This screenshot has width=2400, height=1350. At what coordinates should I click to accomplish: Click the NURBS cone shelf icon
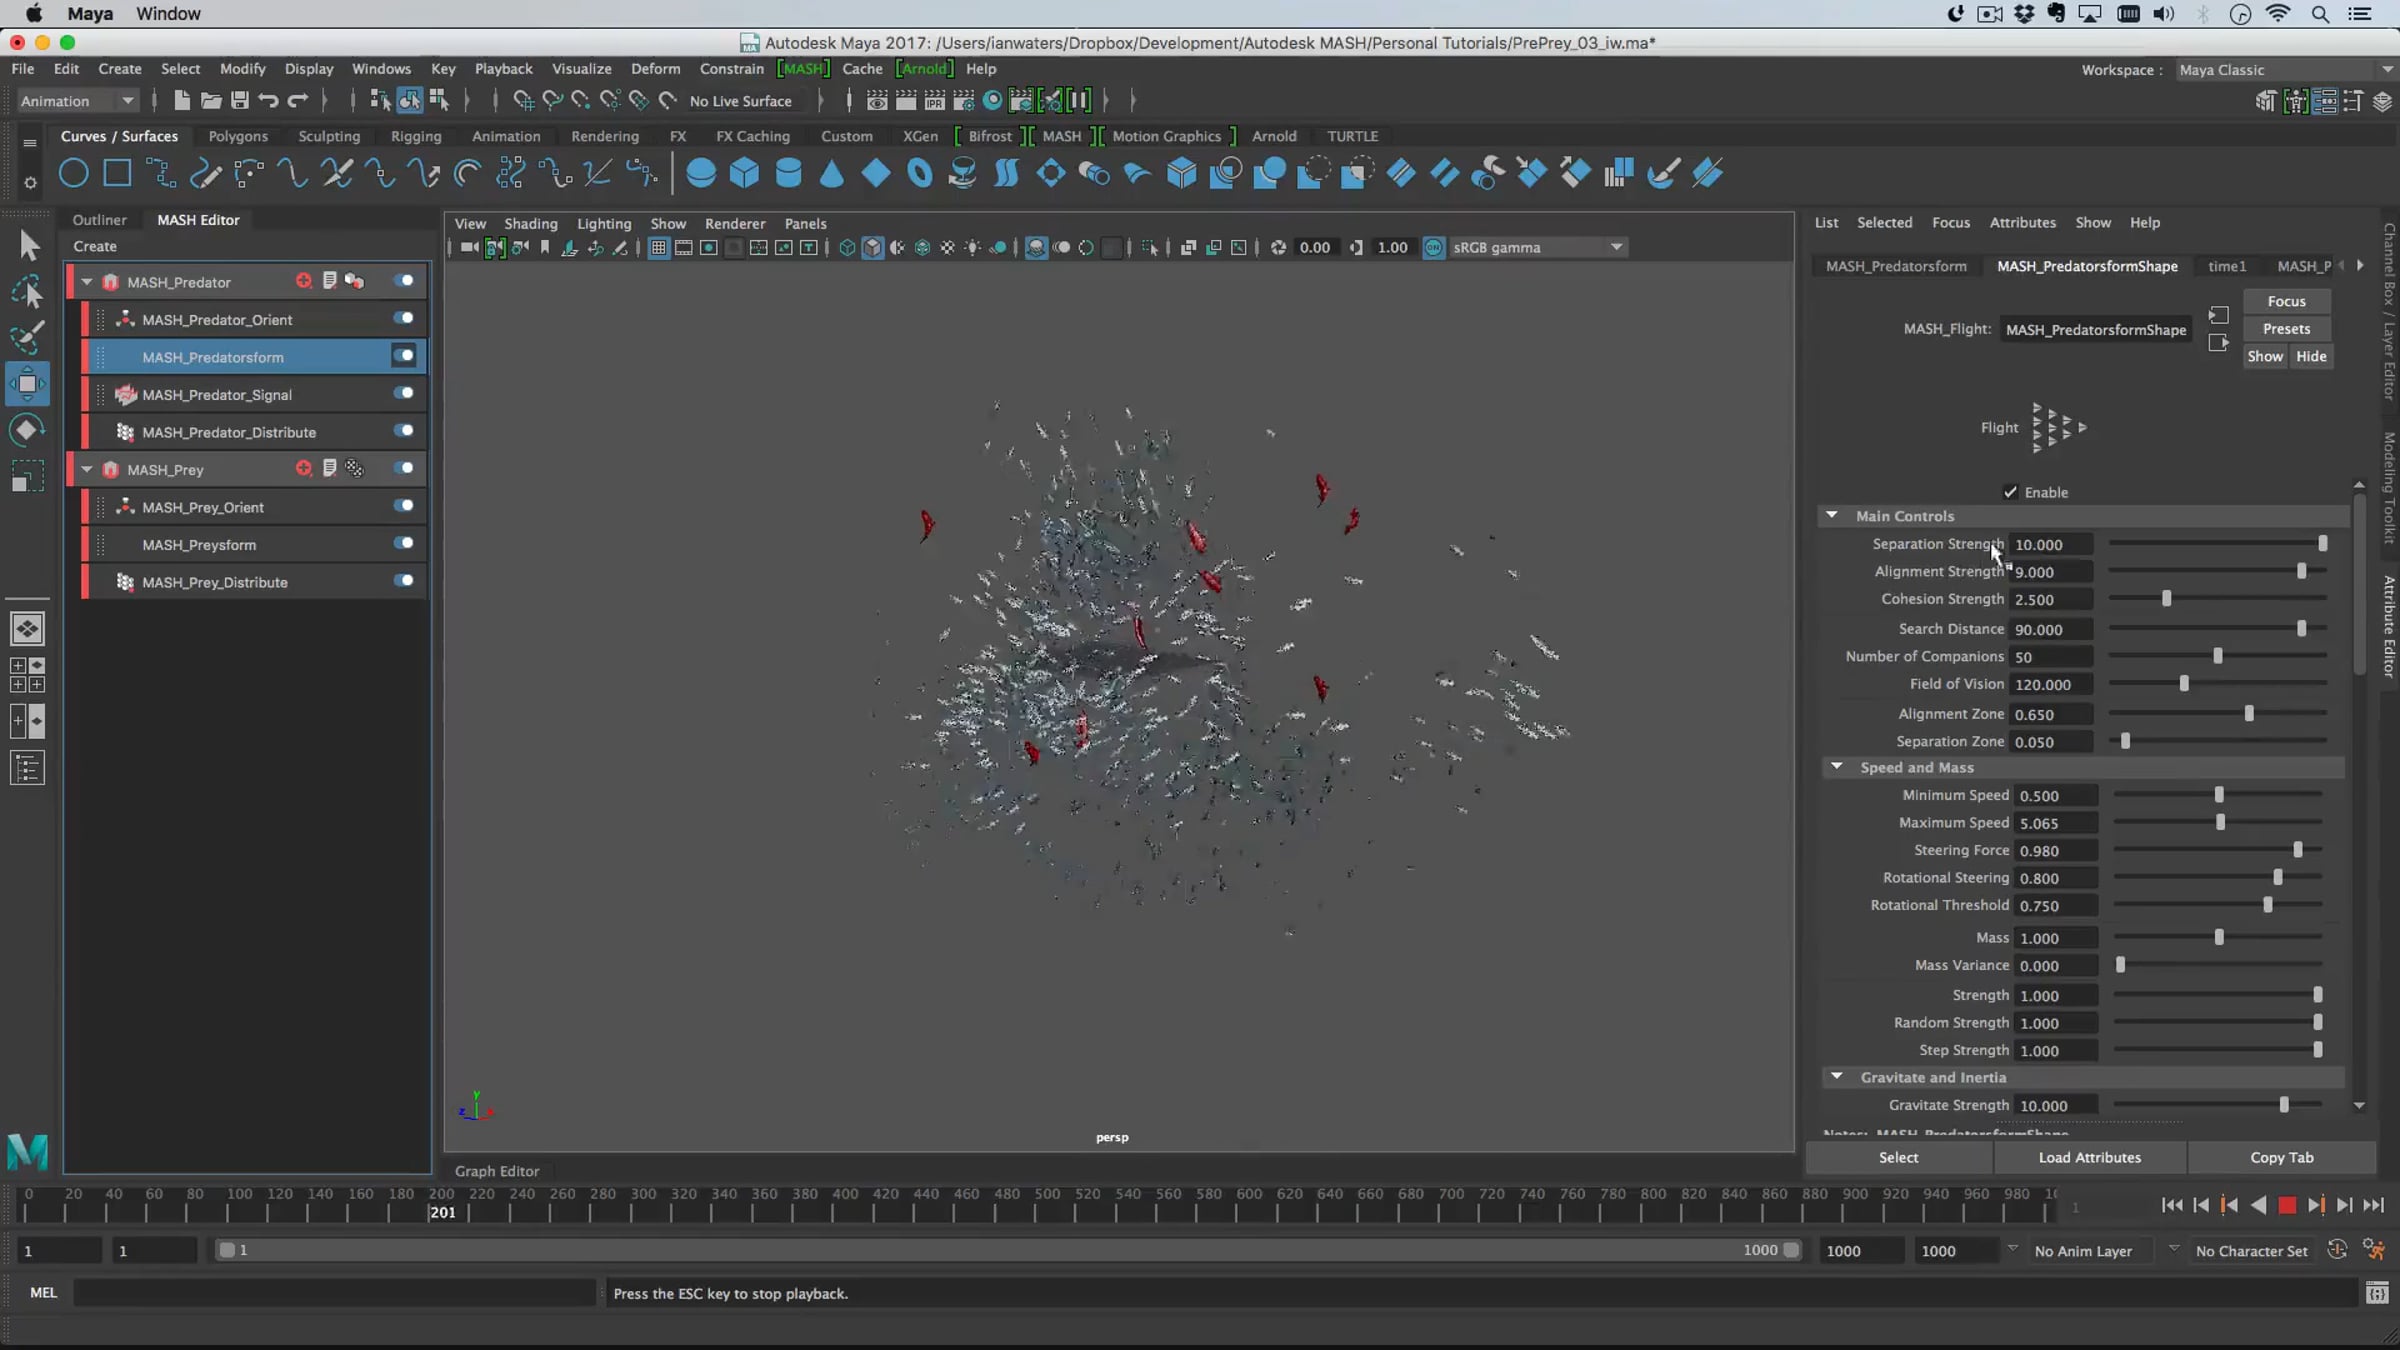(x=831, y=173)
